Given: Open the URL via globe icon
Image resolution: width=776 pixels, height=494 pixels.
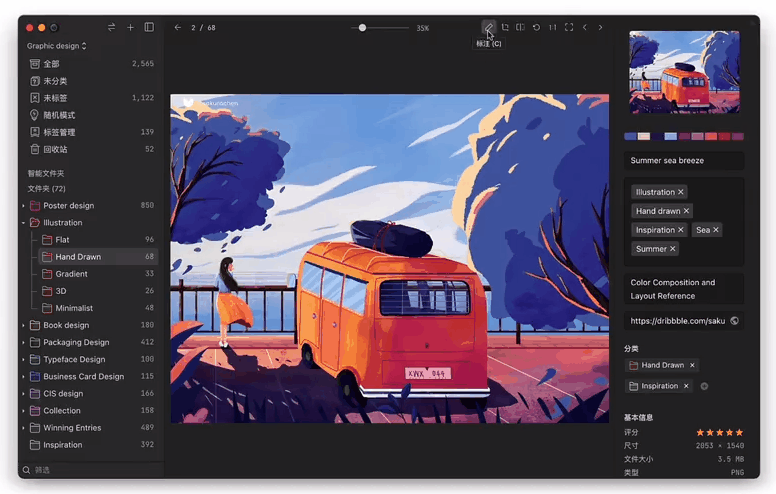Looking at the screenshot, I should pyautogui.click(x=735, y=321).
